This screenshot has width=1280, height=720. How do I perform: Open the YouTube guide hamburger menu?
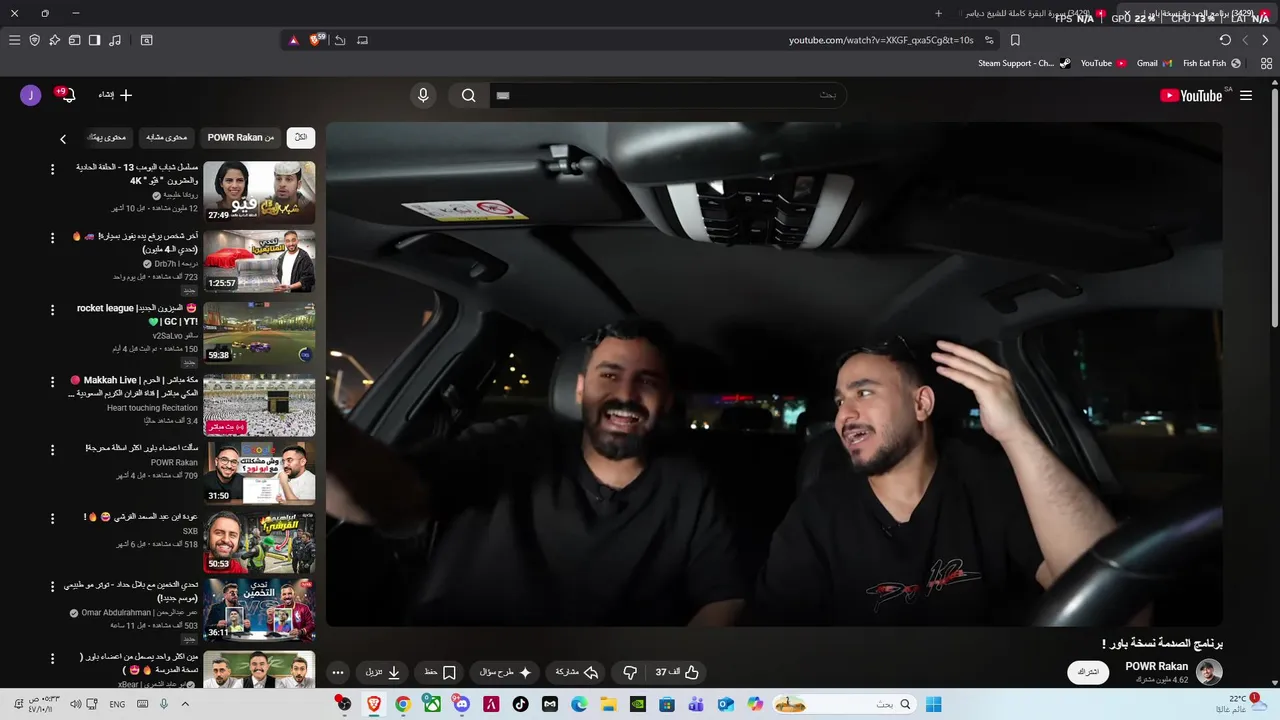[1246, 96]
